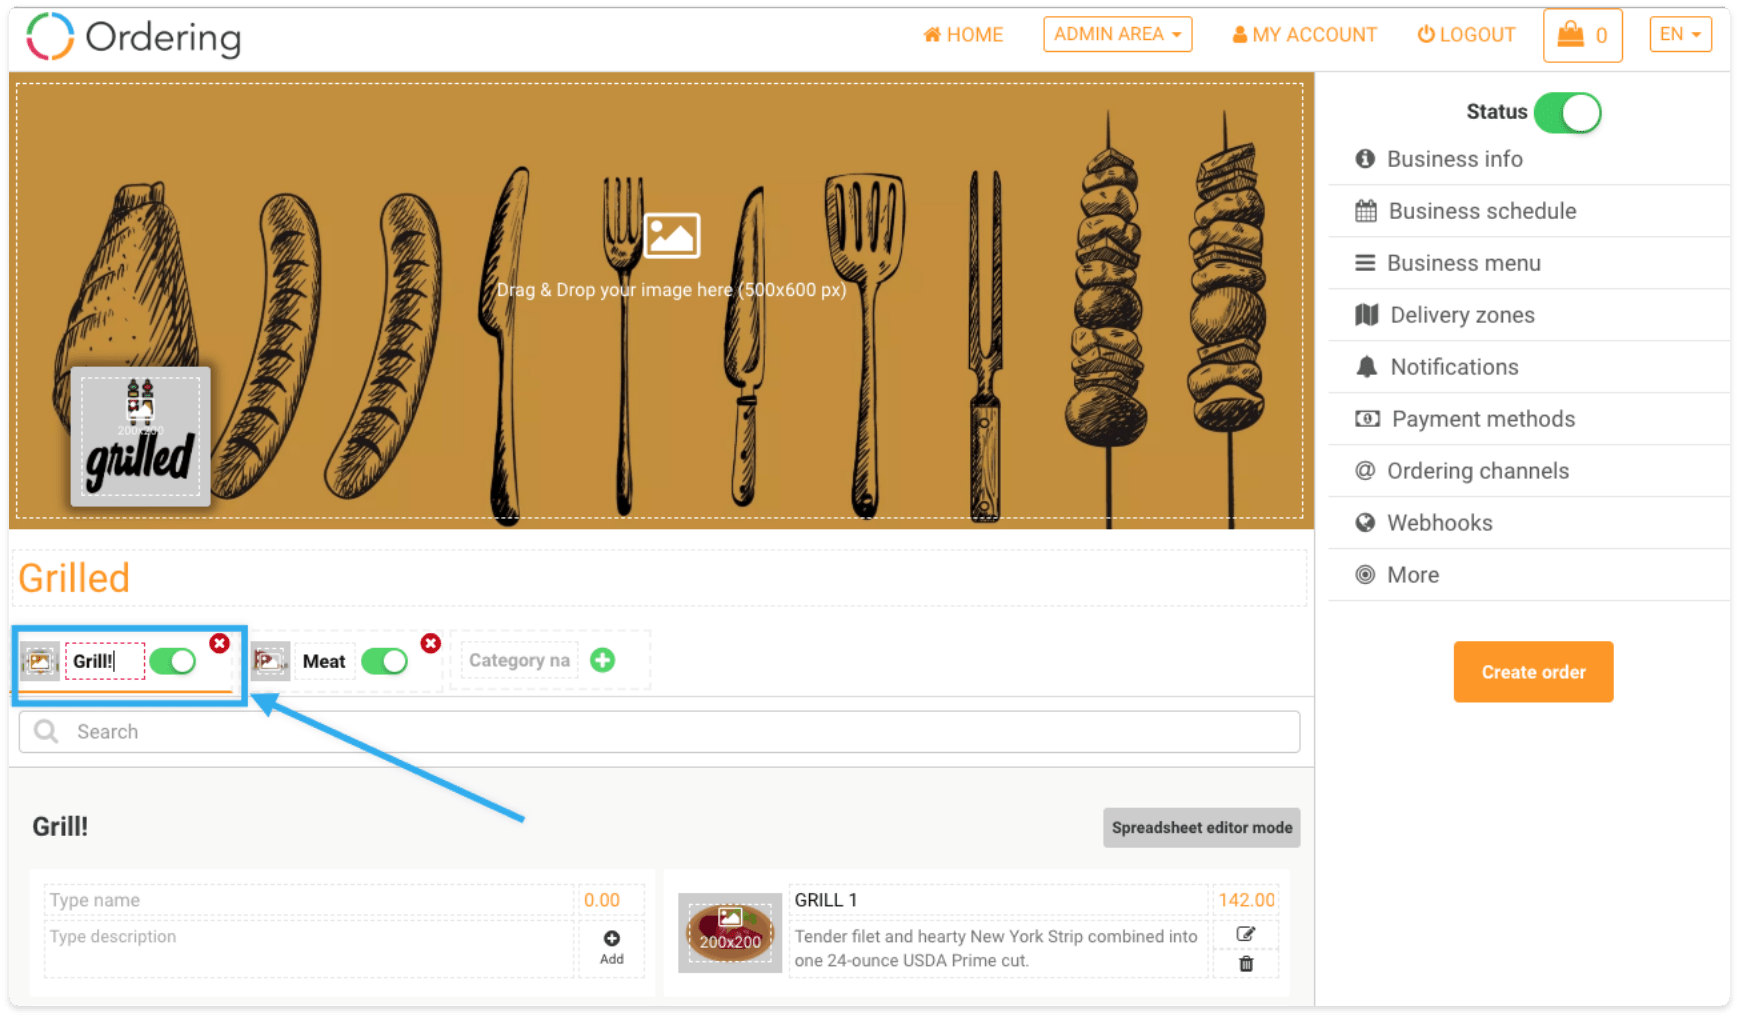Disable the Grill! category toggle
The height and width of the screenshot is (1018, 1739).
click(173, 661)
